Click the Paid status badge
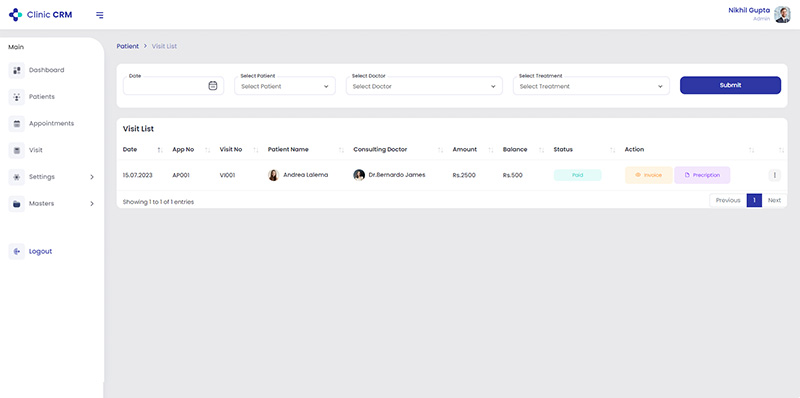This screenshot has width=800, height=398. (578, 175)
